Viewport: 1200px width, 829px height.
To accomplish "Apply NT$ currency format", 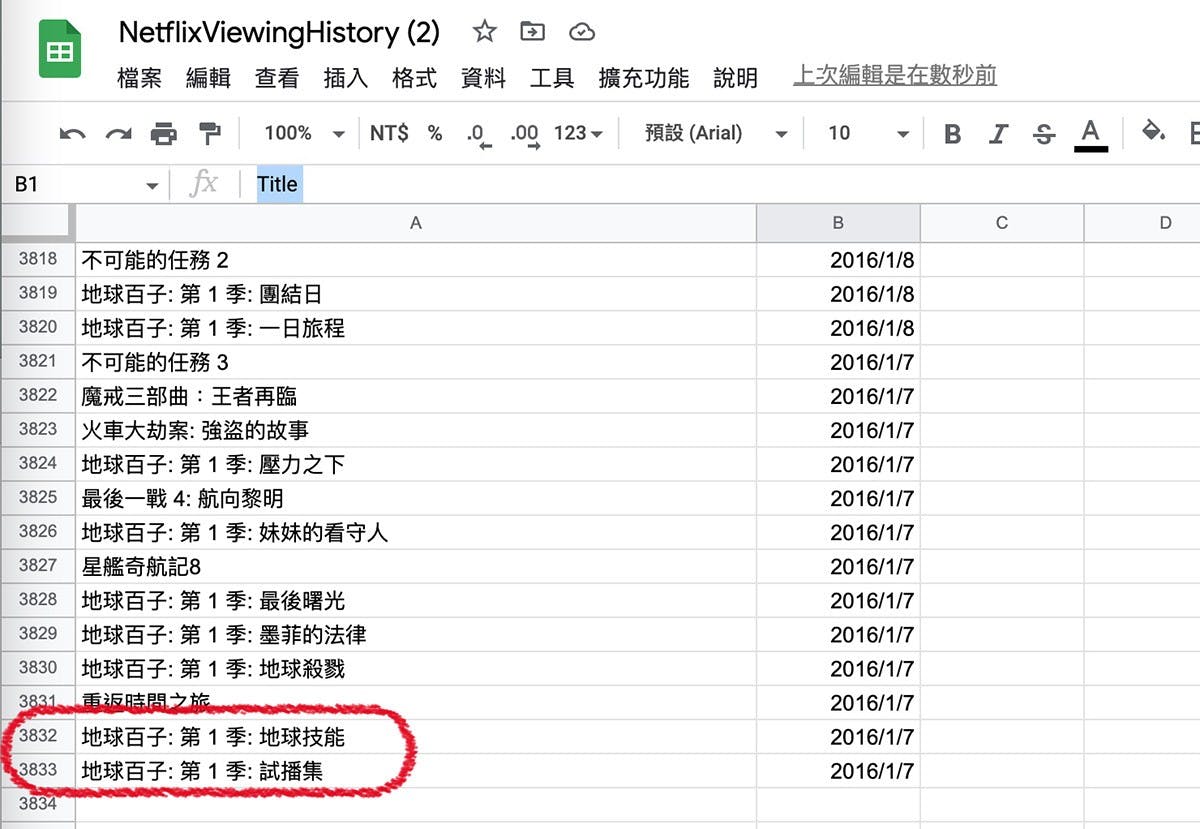I will point(389,133).
